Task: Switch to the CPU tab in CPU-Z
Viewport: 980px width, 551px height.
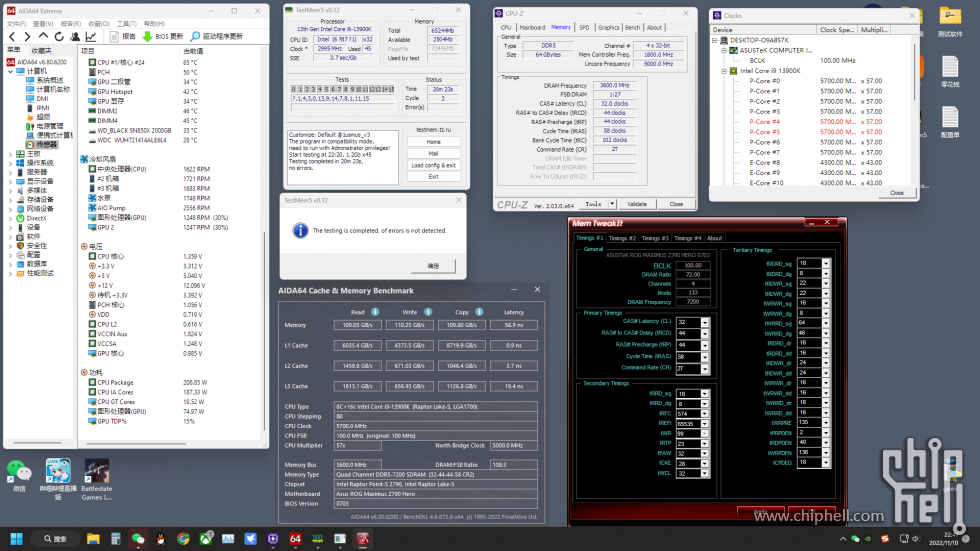Action: point(506,27)
